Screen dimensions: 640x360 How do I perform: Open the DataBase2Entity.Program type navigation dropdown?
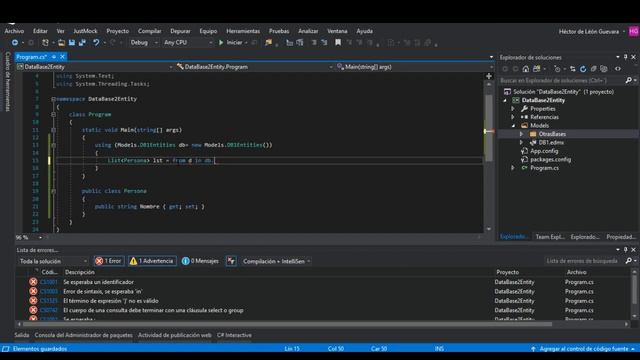pyautogui.click(x=254, y=67)
